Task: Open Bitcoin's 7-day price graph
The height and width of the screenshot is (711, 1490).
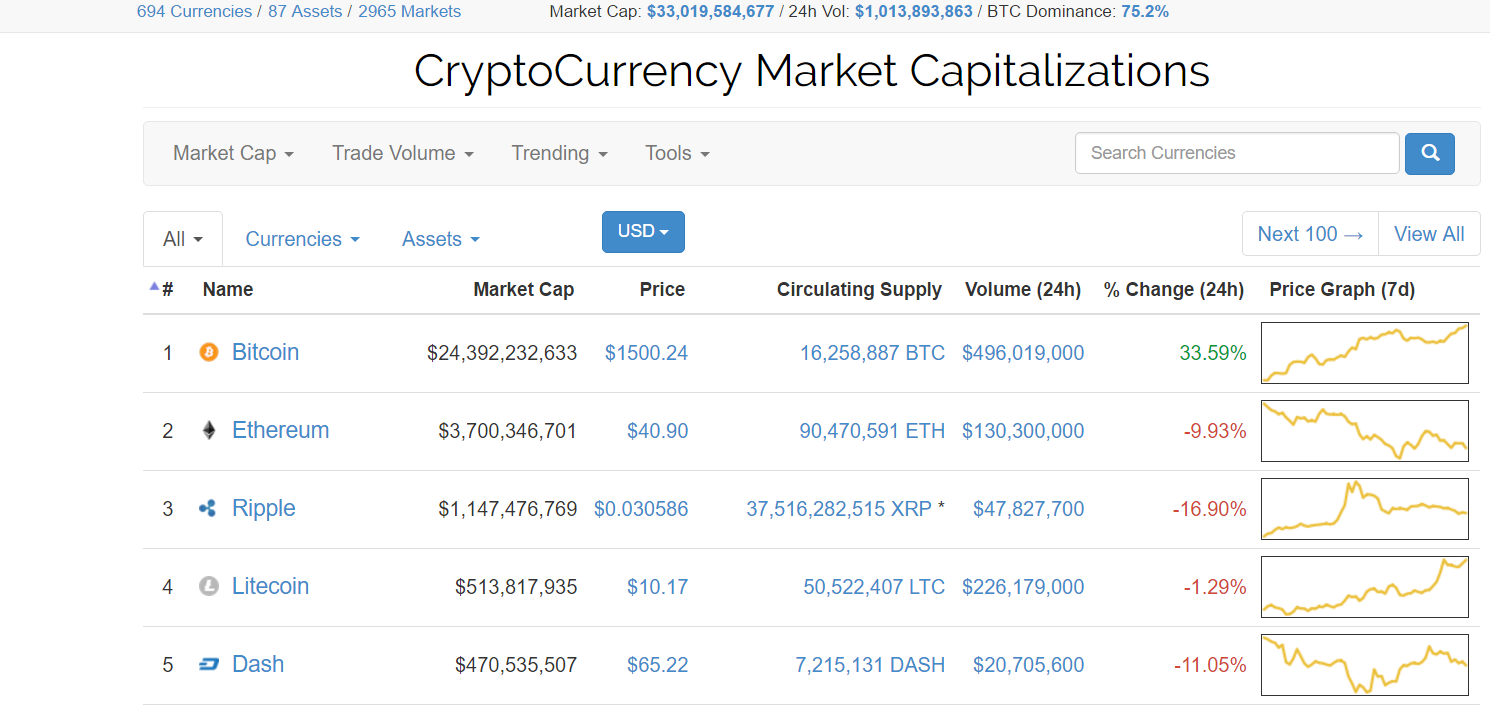Action: (1364, 352)
